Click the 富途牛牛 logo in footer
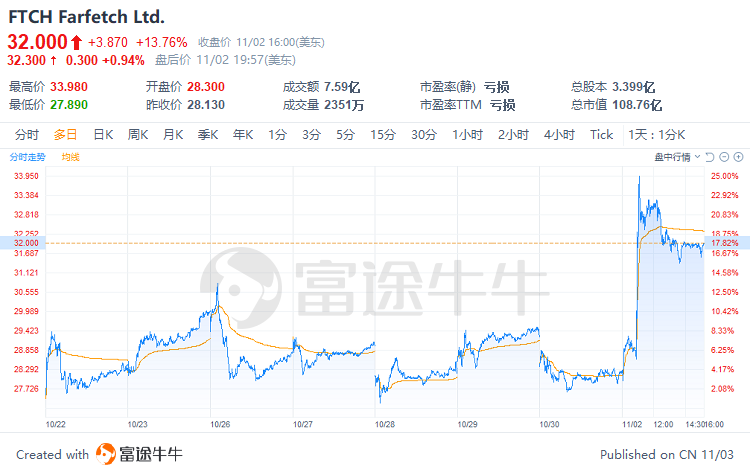The image size is (750, 475). pyautogui.click(x=139, y=454)
